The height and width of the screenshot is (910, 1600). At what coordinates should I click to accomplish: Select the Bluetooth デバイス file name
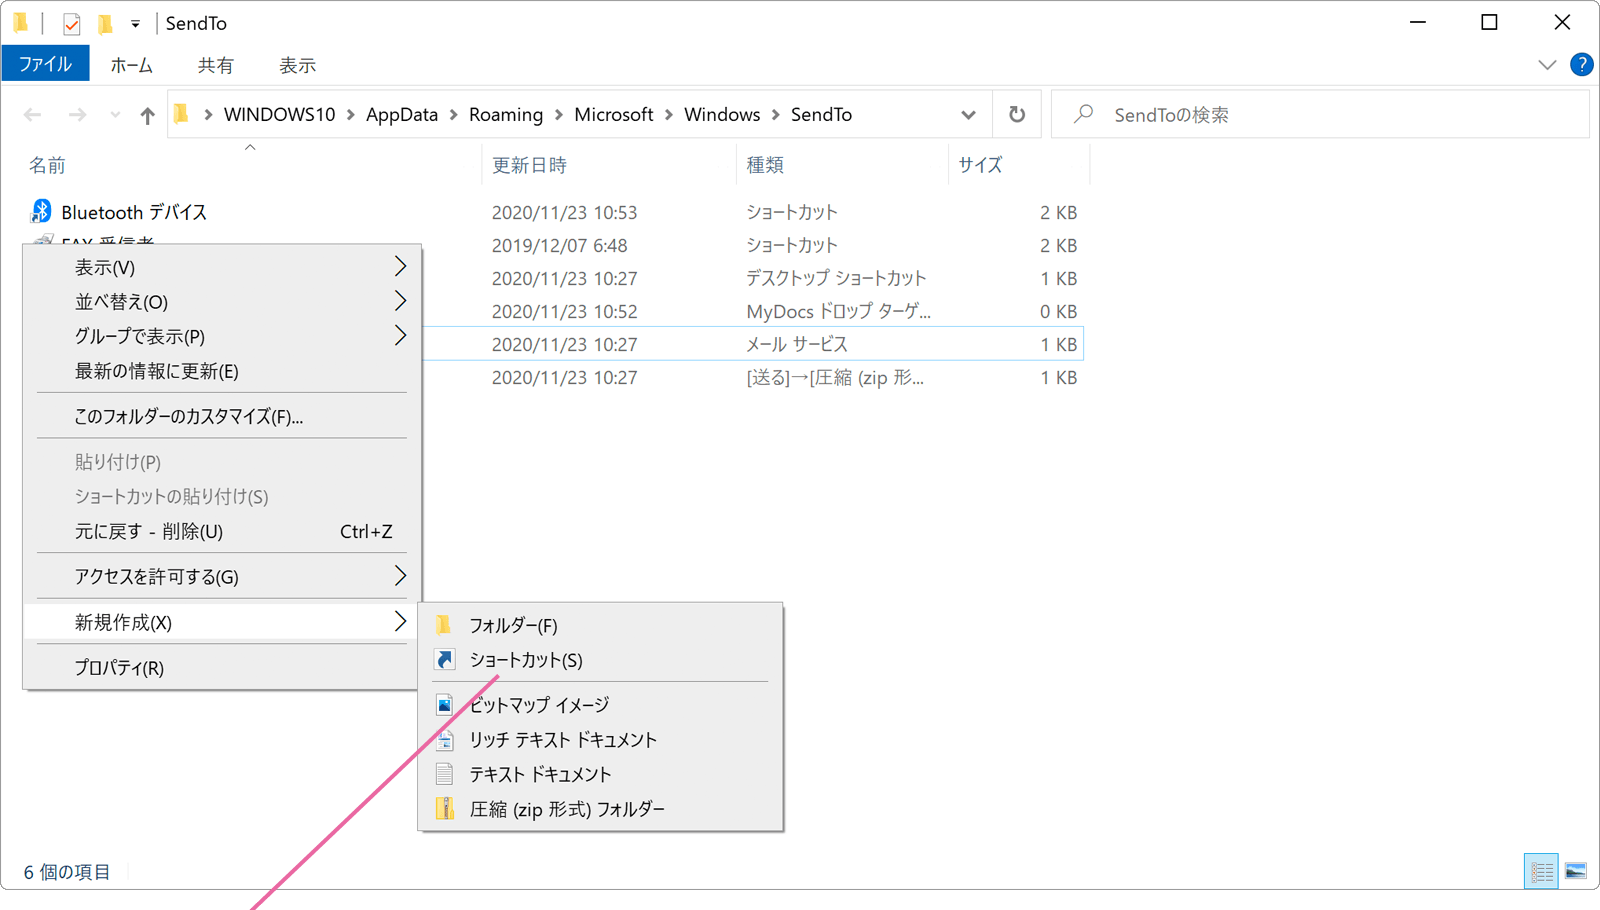(134, 212)
